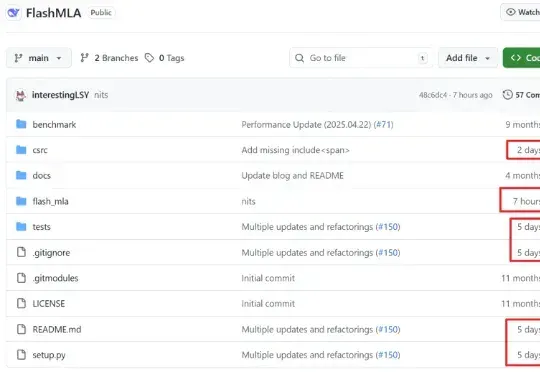Open the main branch selector dropdown
540x372 pixels.
click(39, 58)
